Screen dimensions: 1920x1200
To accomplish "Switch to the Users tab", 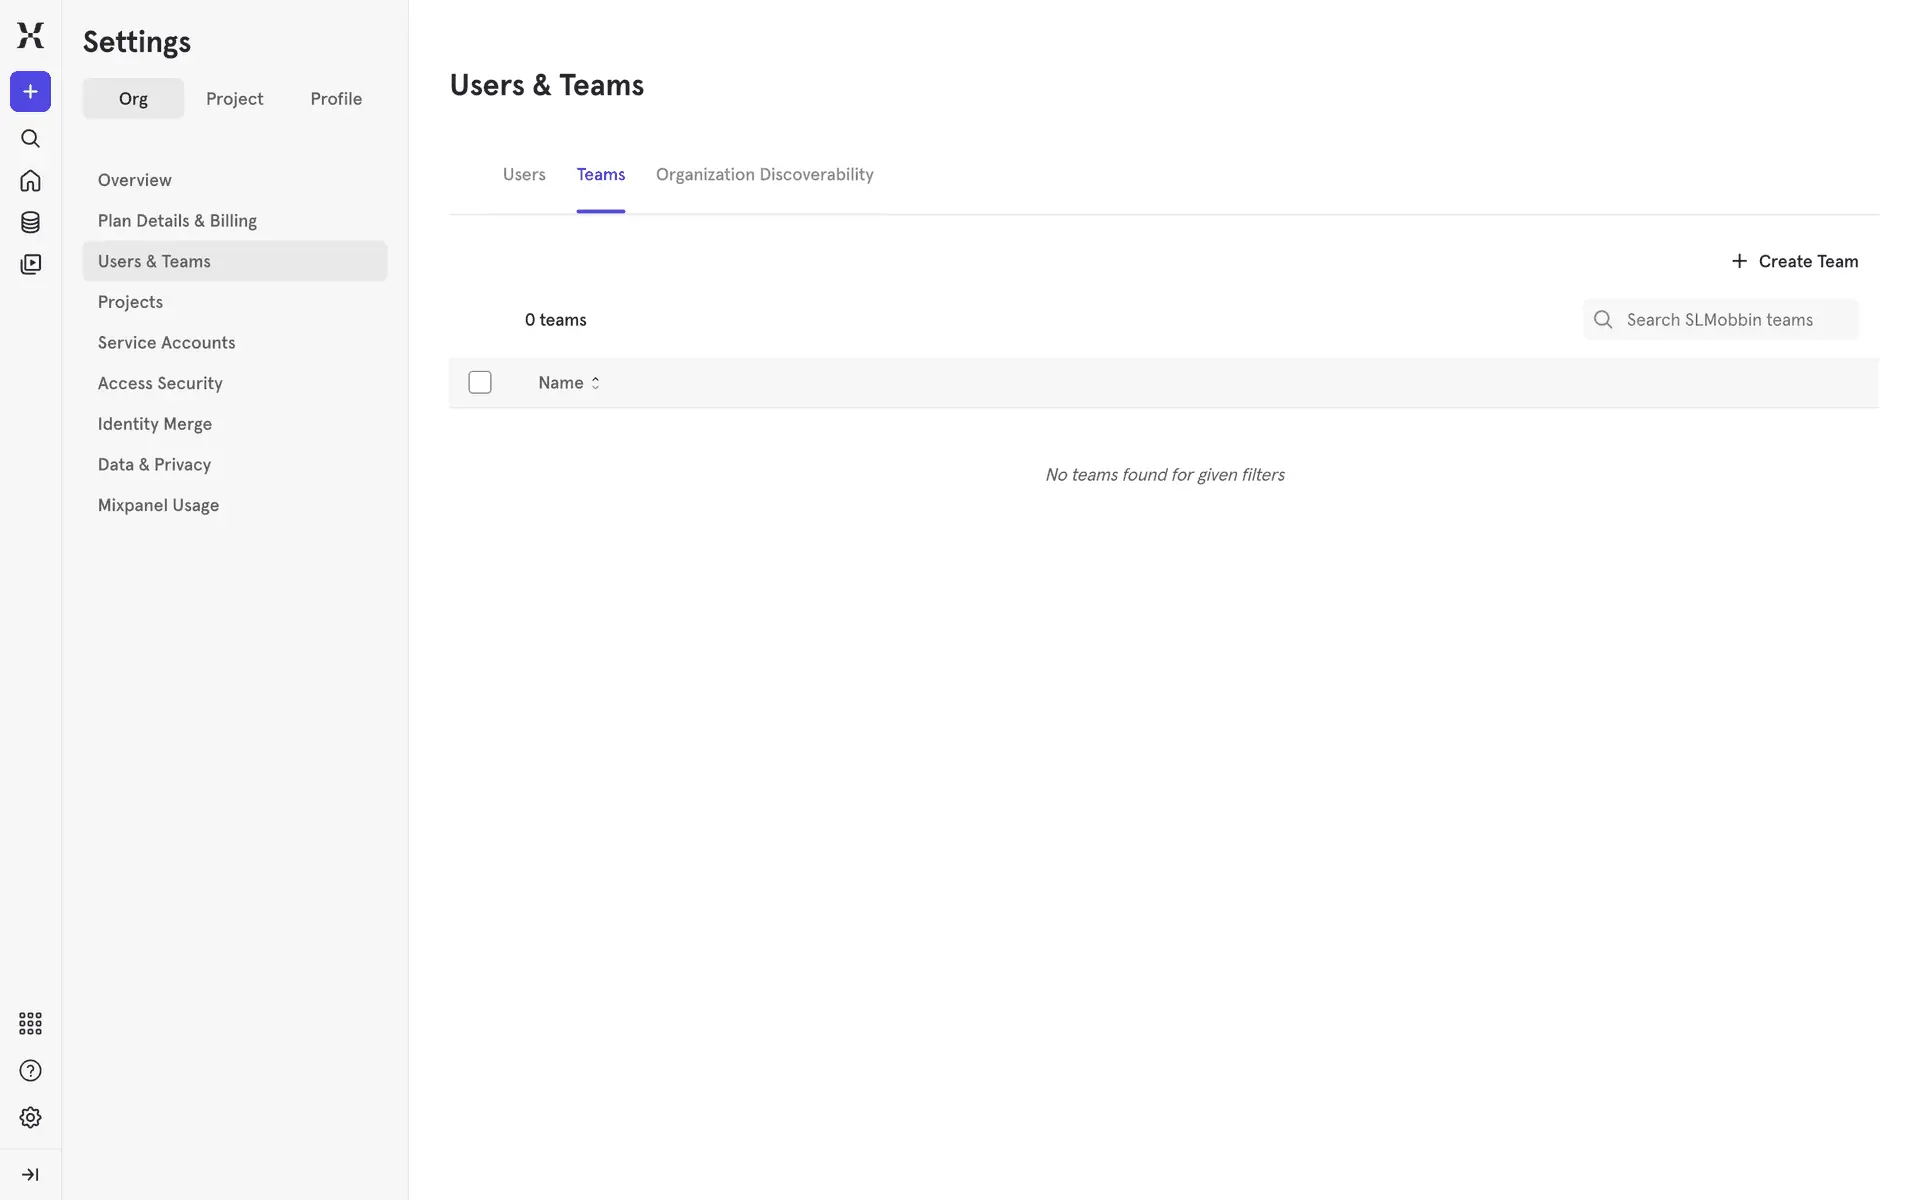I will [x=524, y=175].
